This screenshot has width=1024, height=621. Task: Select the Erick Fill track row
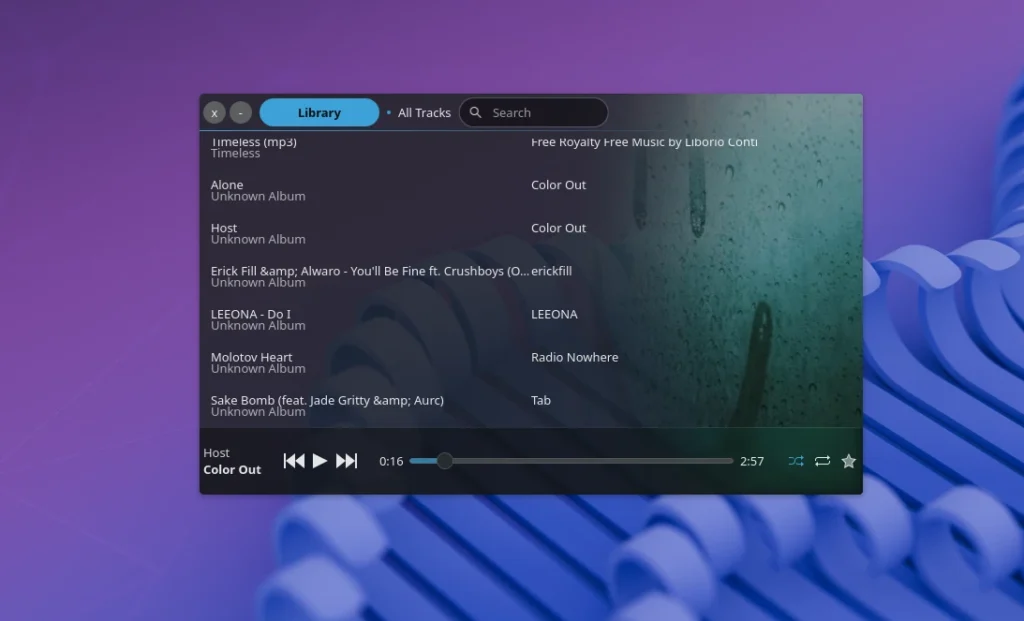[x=400, y=276]
